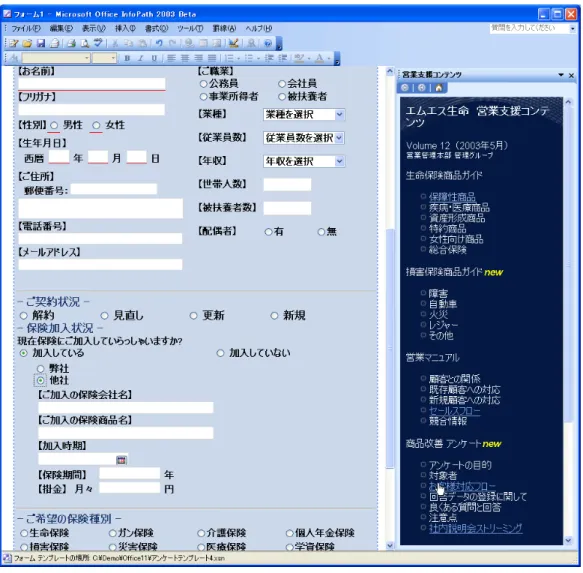The image size is (583, 573).
Task: Toggle Italic formatting button
Action: pyautogui.click(x=141, y=58)
